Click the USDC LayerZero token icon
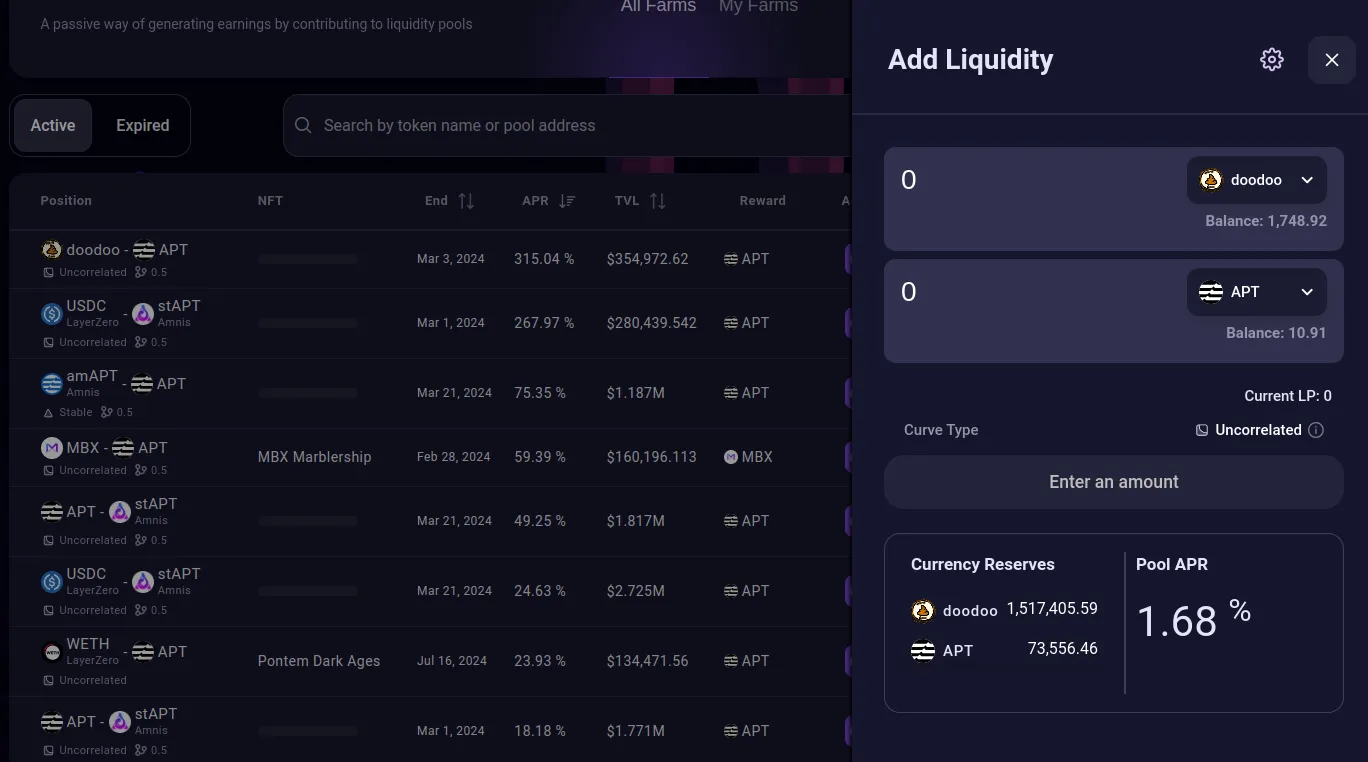Screen dimensions: 1368x762 tap(52, 313)
